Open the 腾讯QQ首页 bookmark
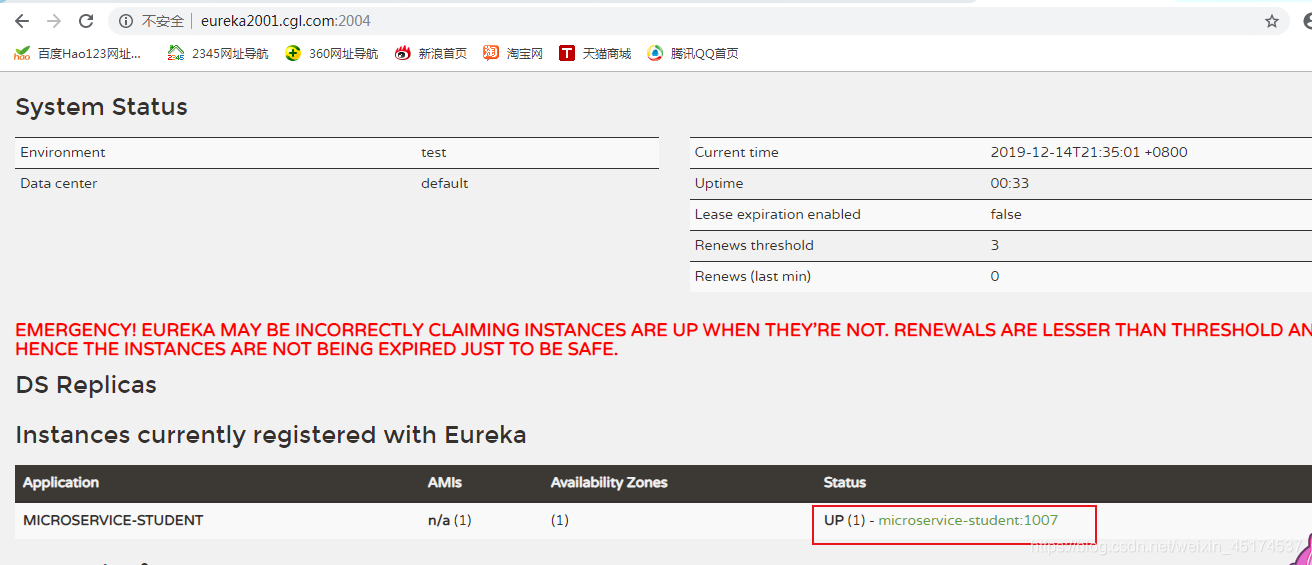Screen dimensions: 1312x565 [x=693, y=54]
